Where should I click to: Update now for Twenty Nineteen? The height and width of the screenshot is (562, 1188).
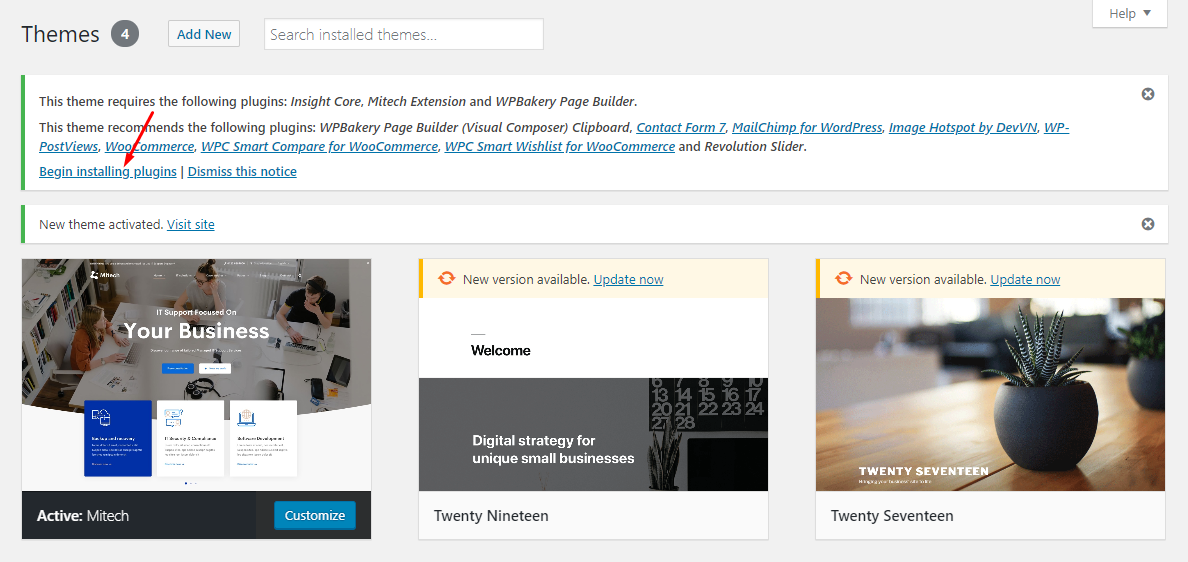(628, 279)
